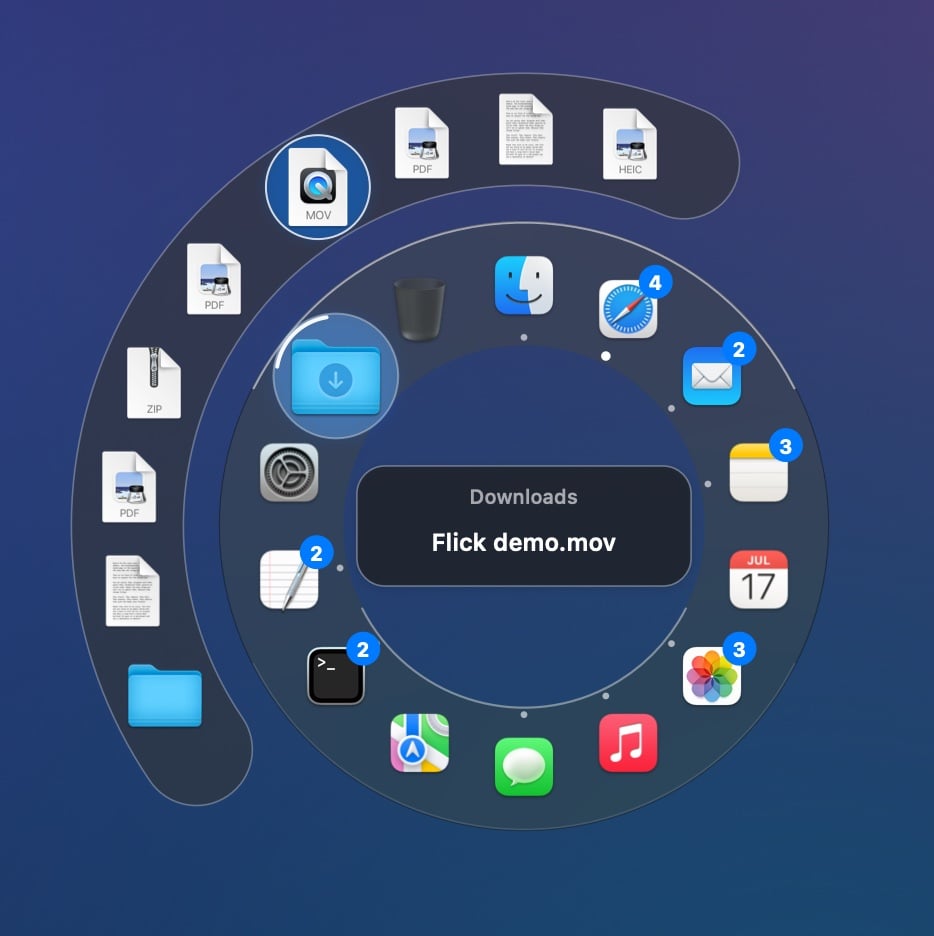Screen dimensions: 934x936
Task: Open the Terminal app icon
Action: pos(336,676)
